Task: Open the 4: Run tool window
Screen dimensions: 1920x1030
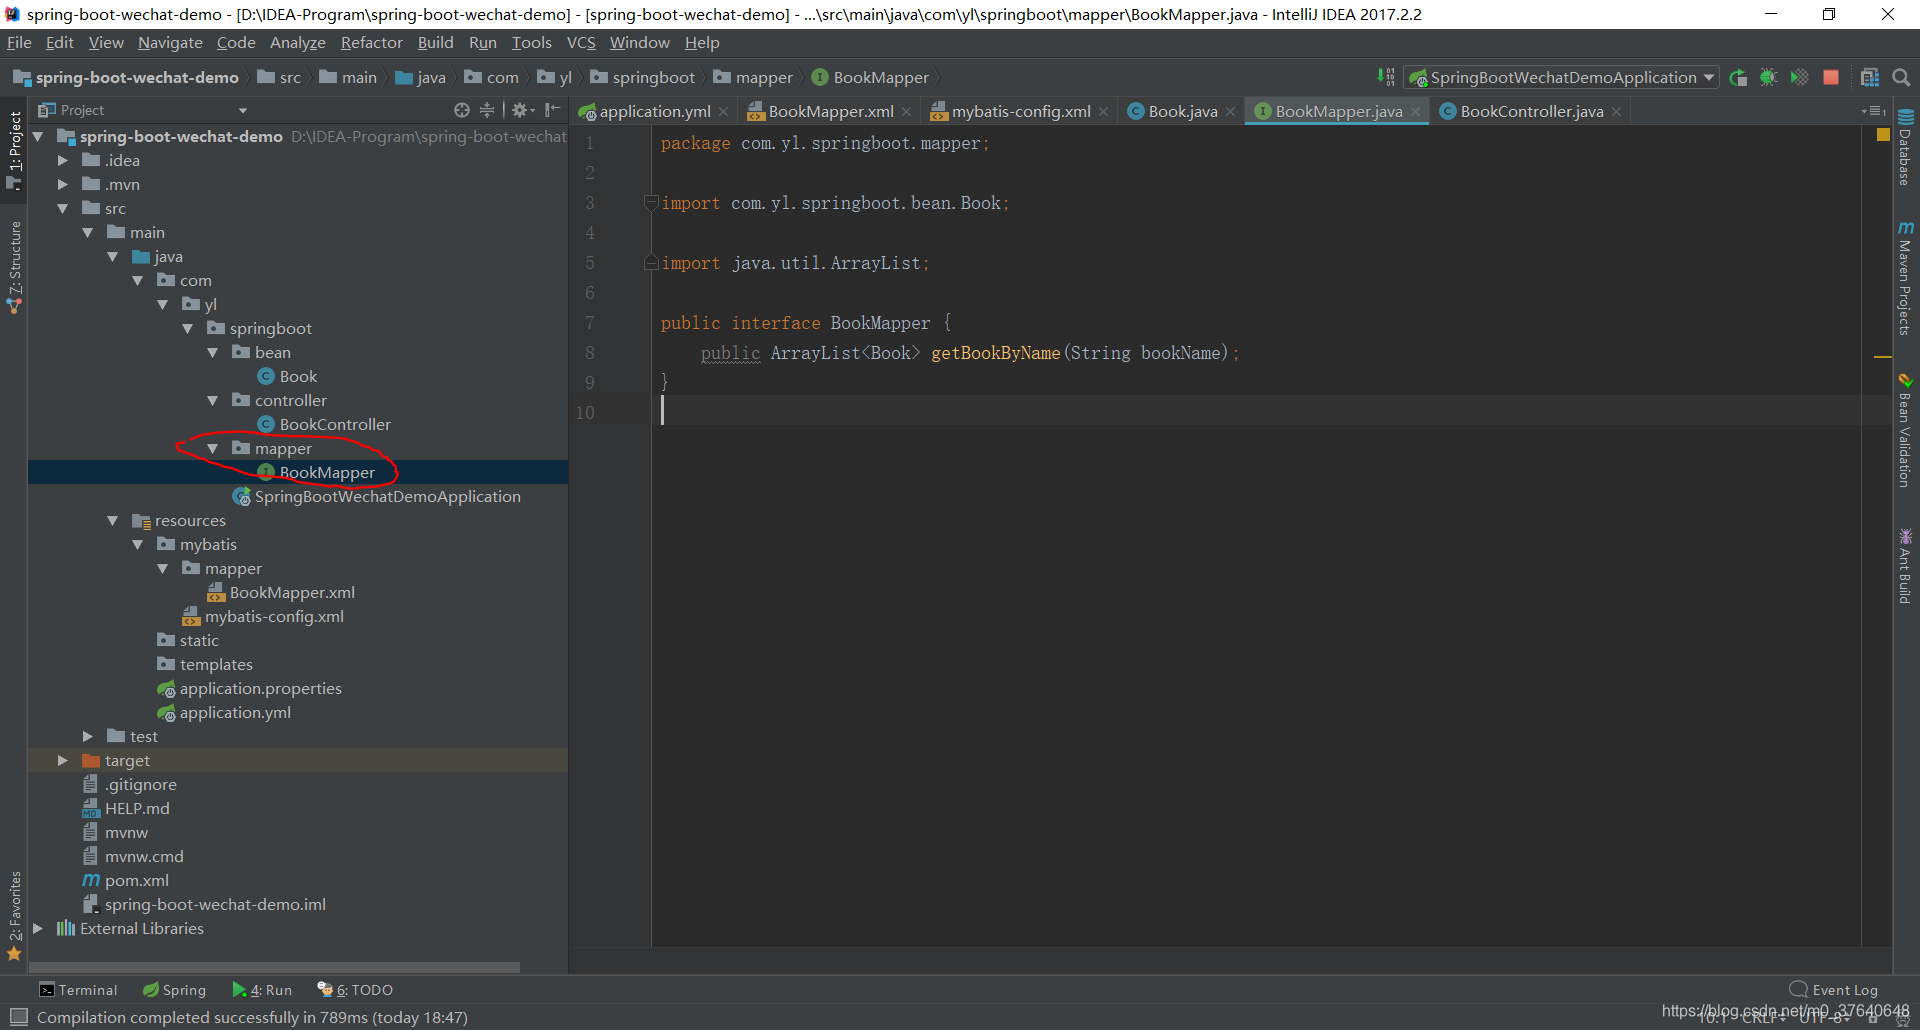Action: [x=262, y=989]
